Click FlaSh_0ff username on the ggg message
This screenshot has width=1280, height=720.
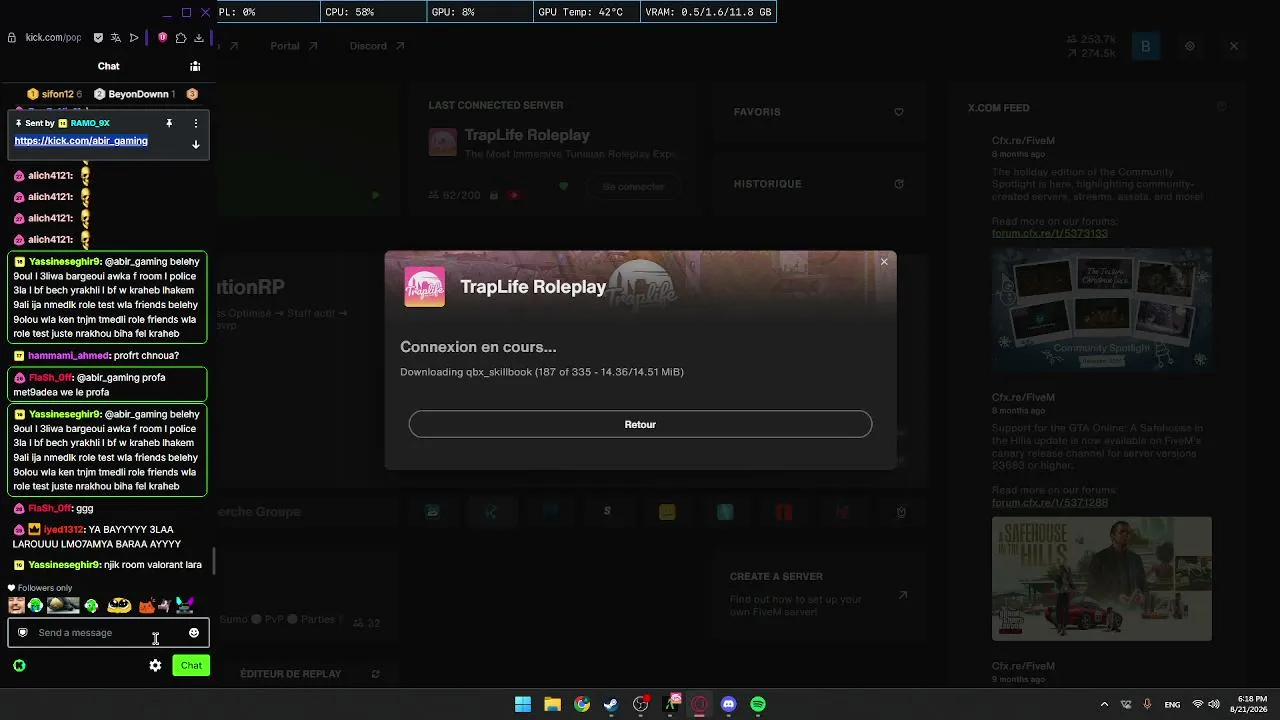click(x=50, y=509)
